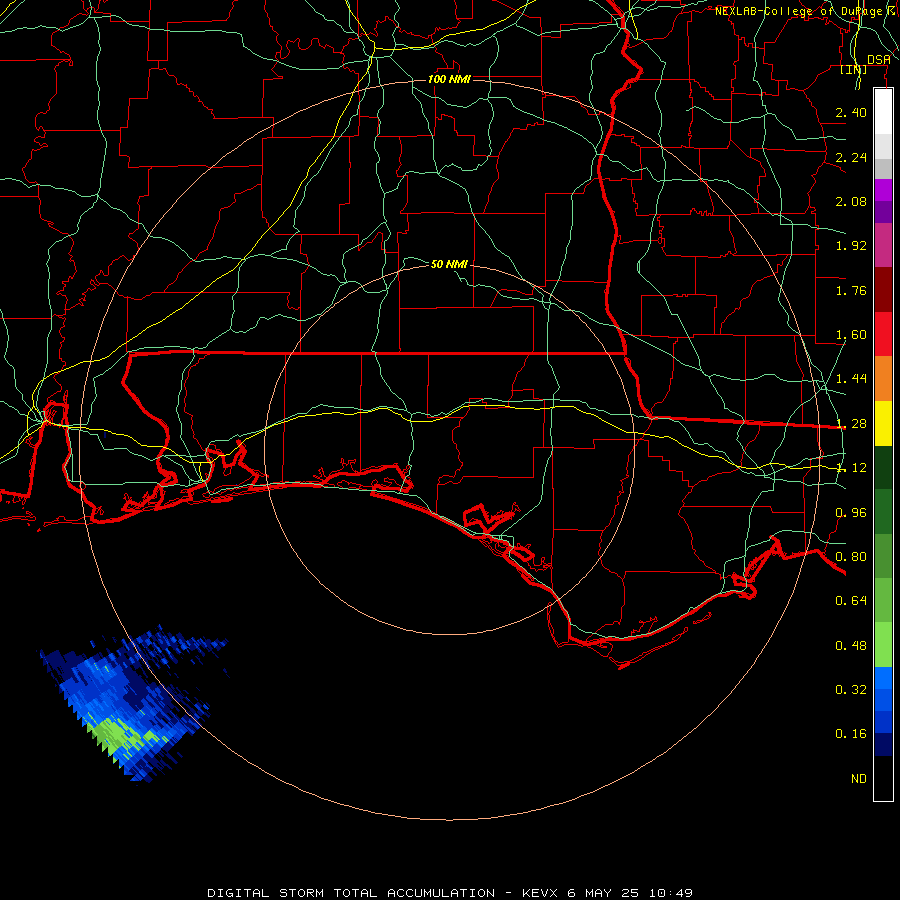Click the 1.12 legend value

click(851, 468)
